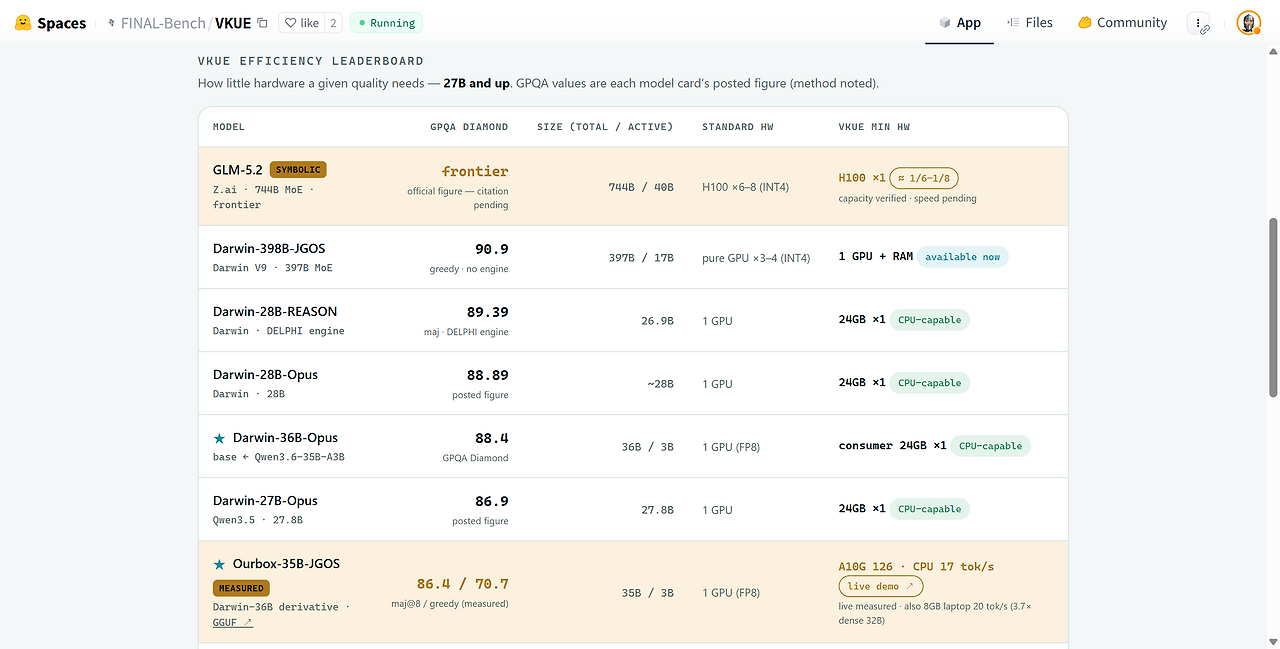Click the 86.4 / 70.7 score

(x=462, y=583)
